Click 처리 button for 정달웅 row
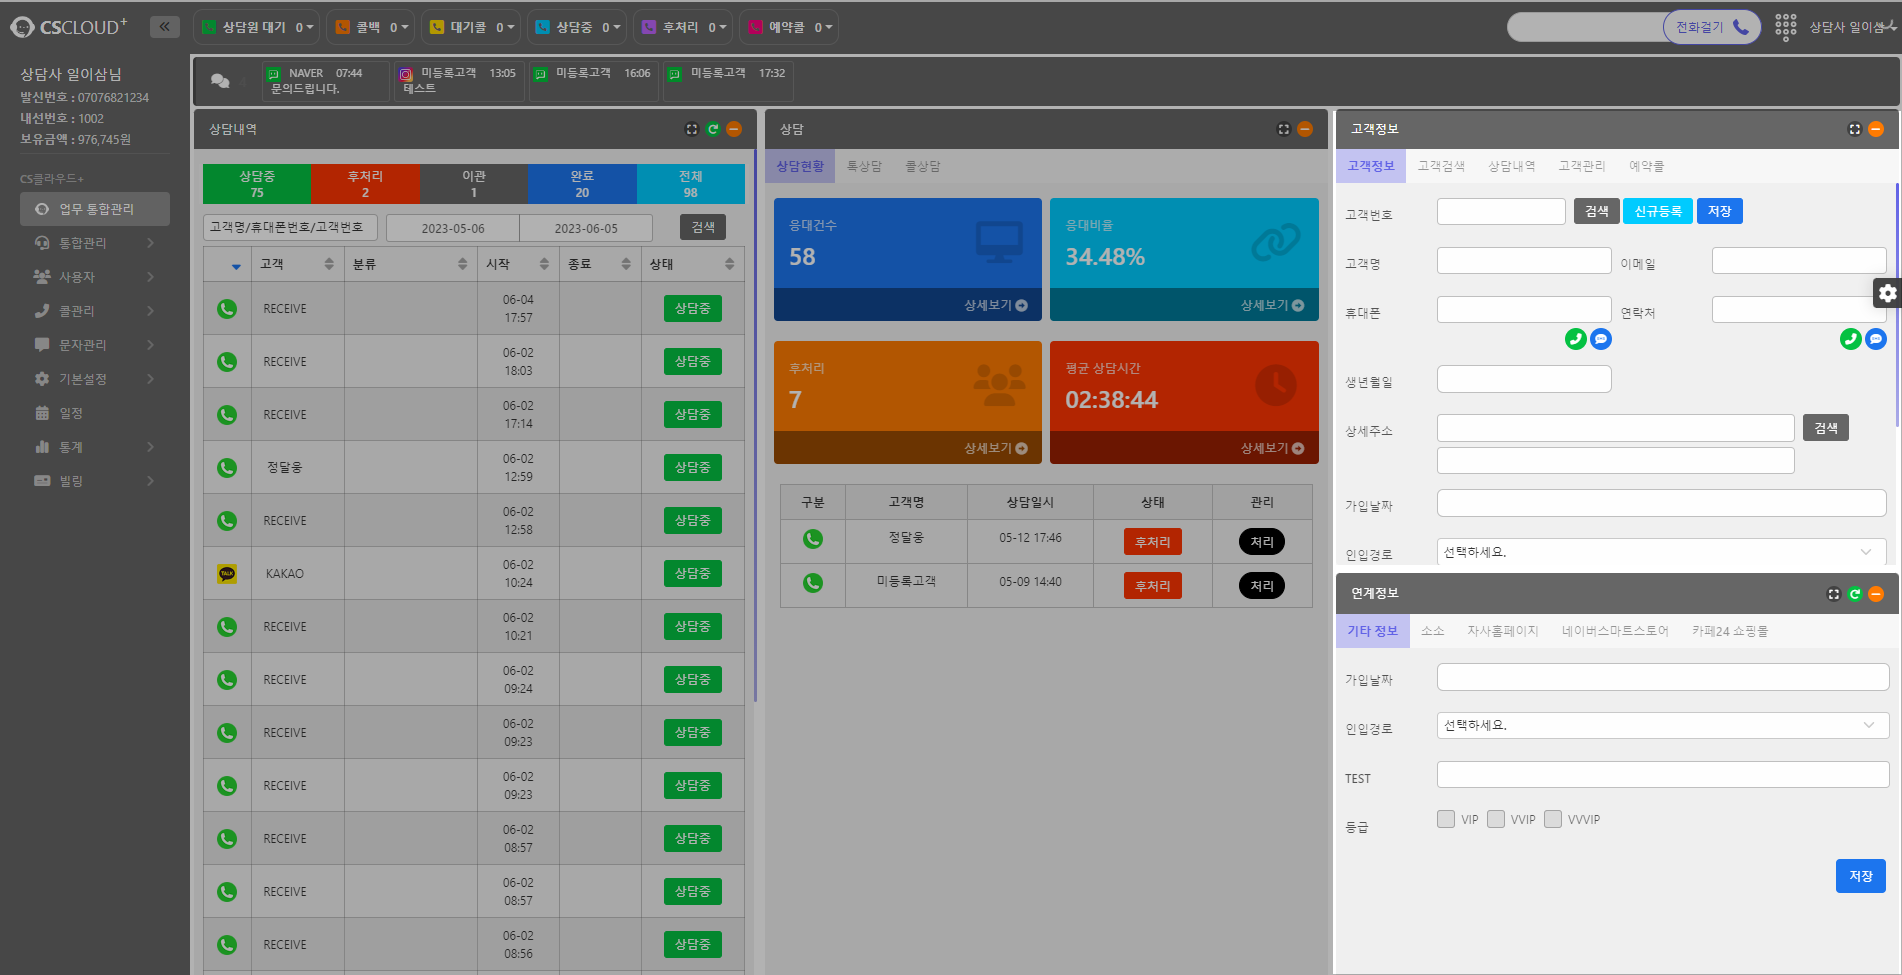Image resolution: width=1902 pixels, height=975 pixels. pos(1261,542)
